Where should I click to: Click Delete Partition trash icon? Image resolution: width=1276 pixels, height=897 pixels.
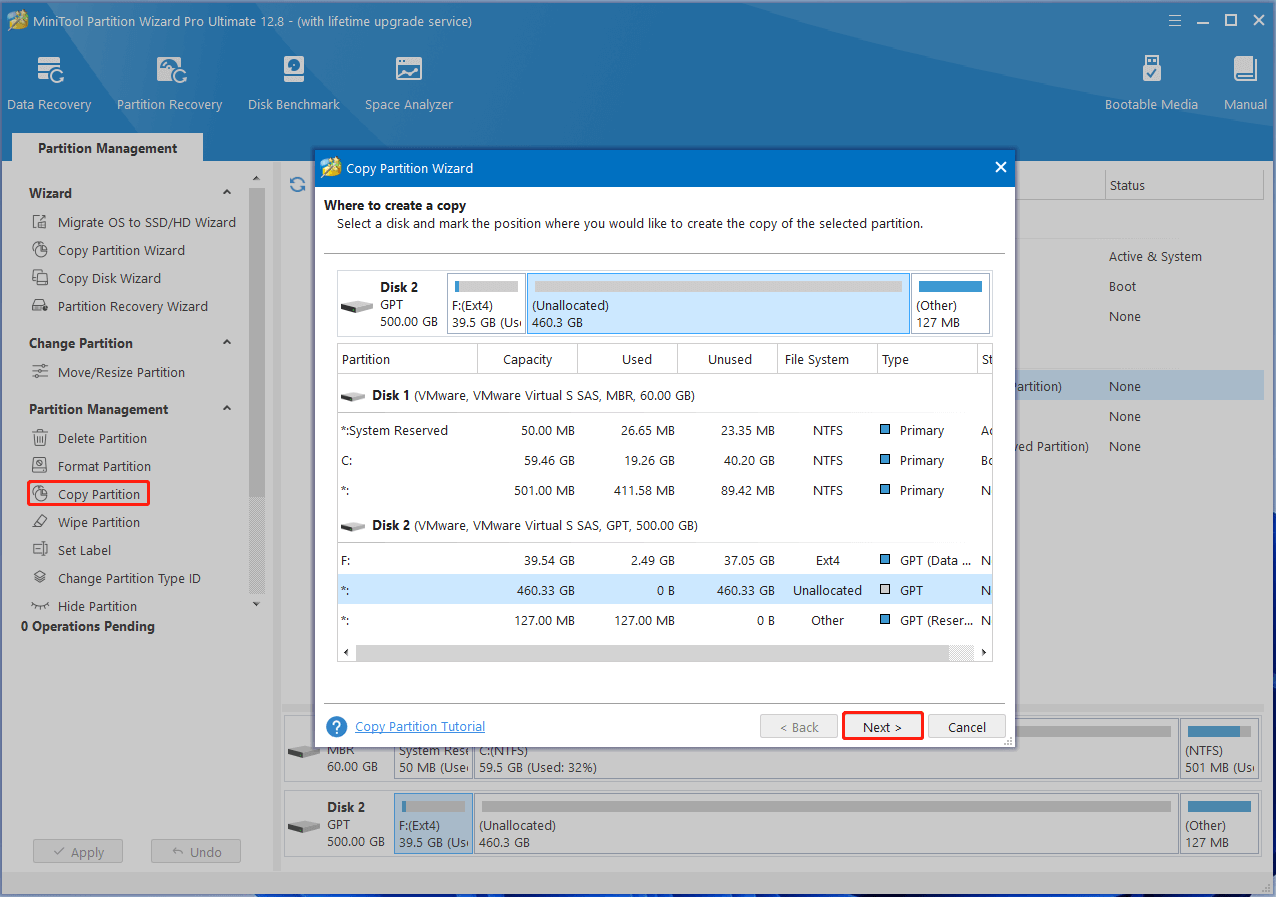click(40, 438)
